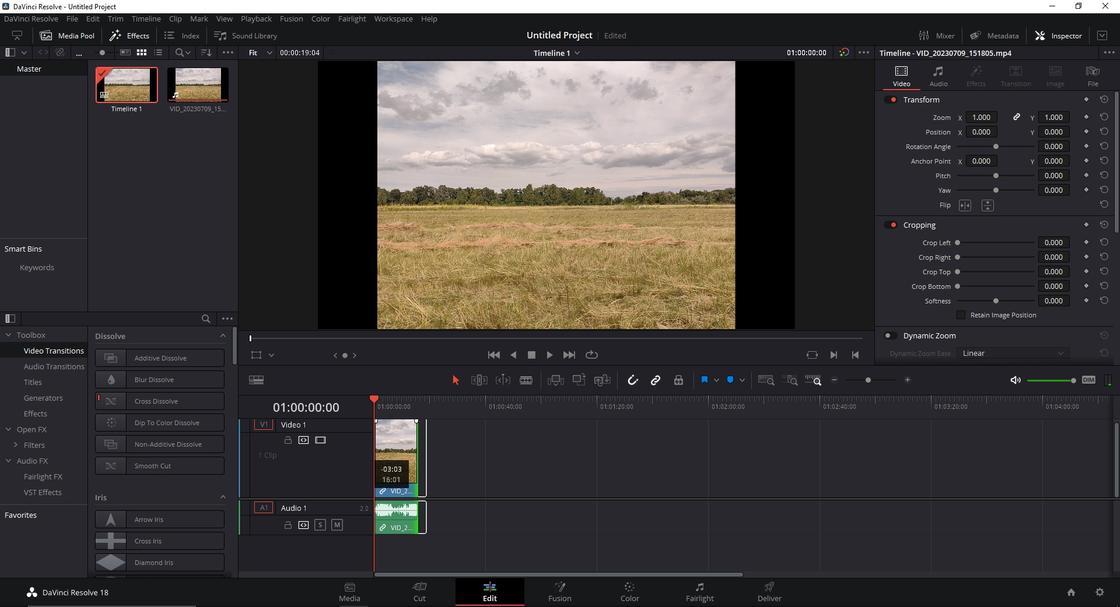Disable the Transform section toggle

pos(892,100)
